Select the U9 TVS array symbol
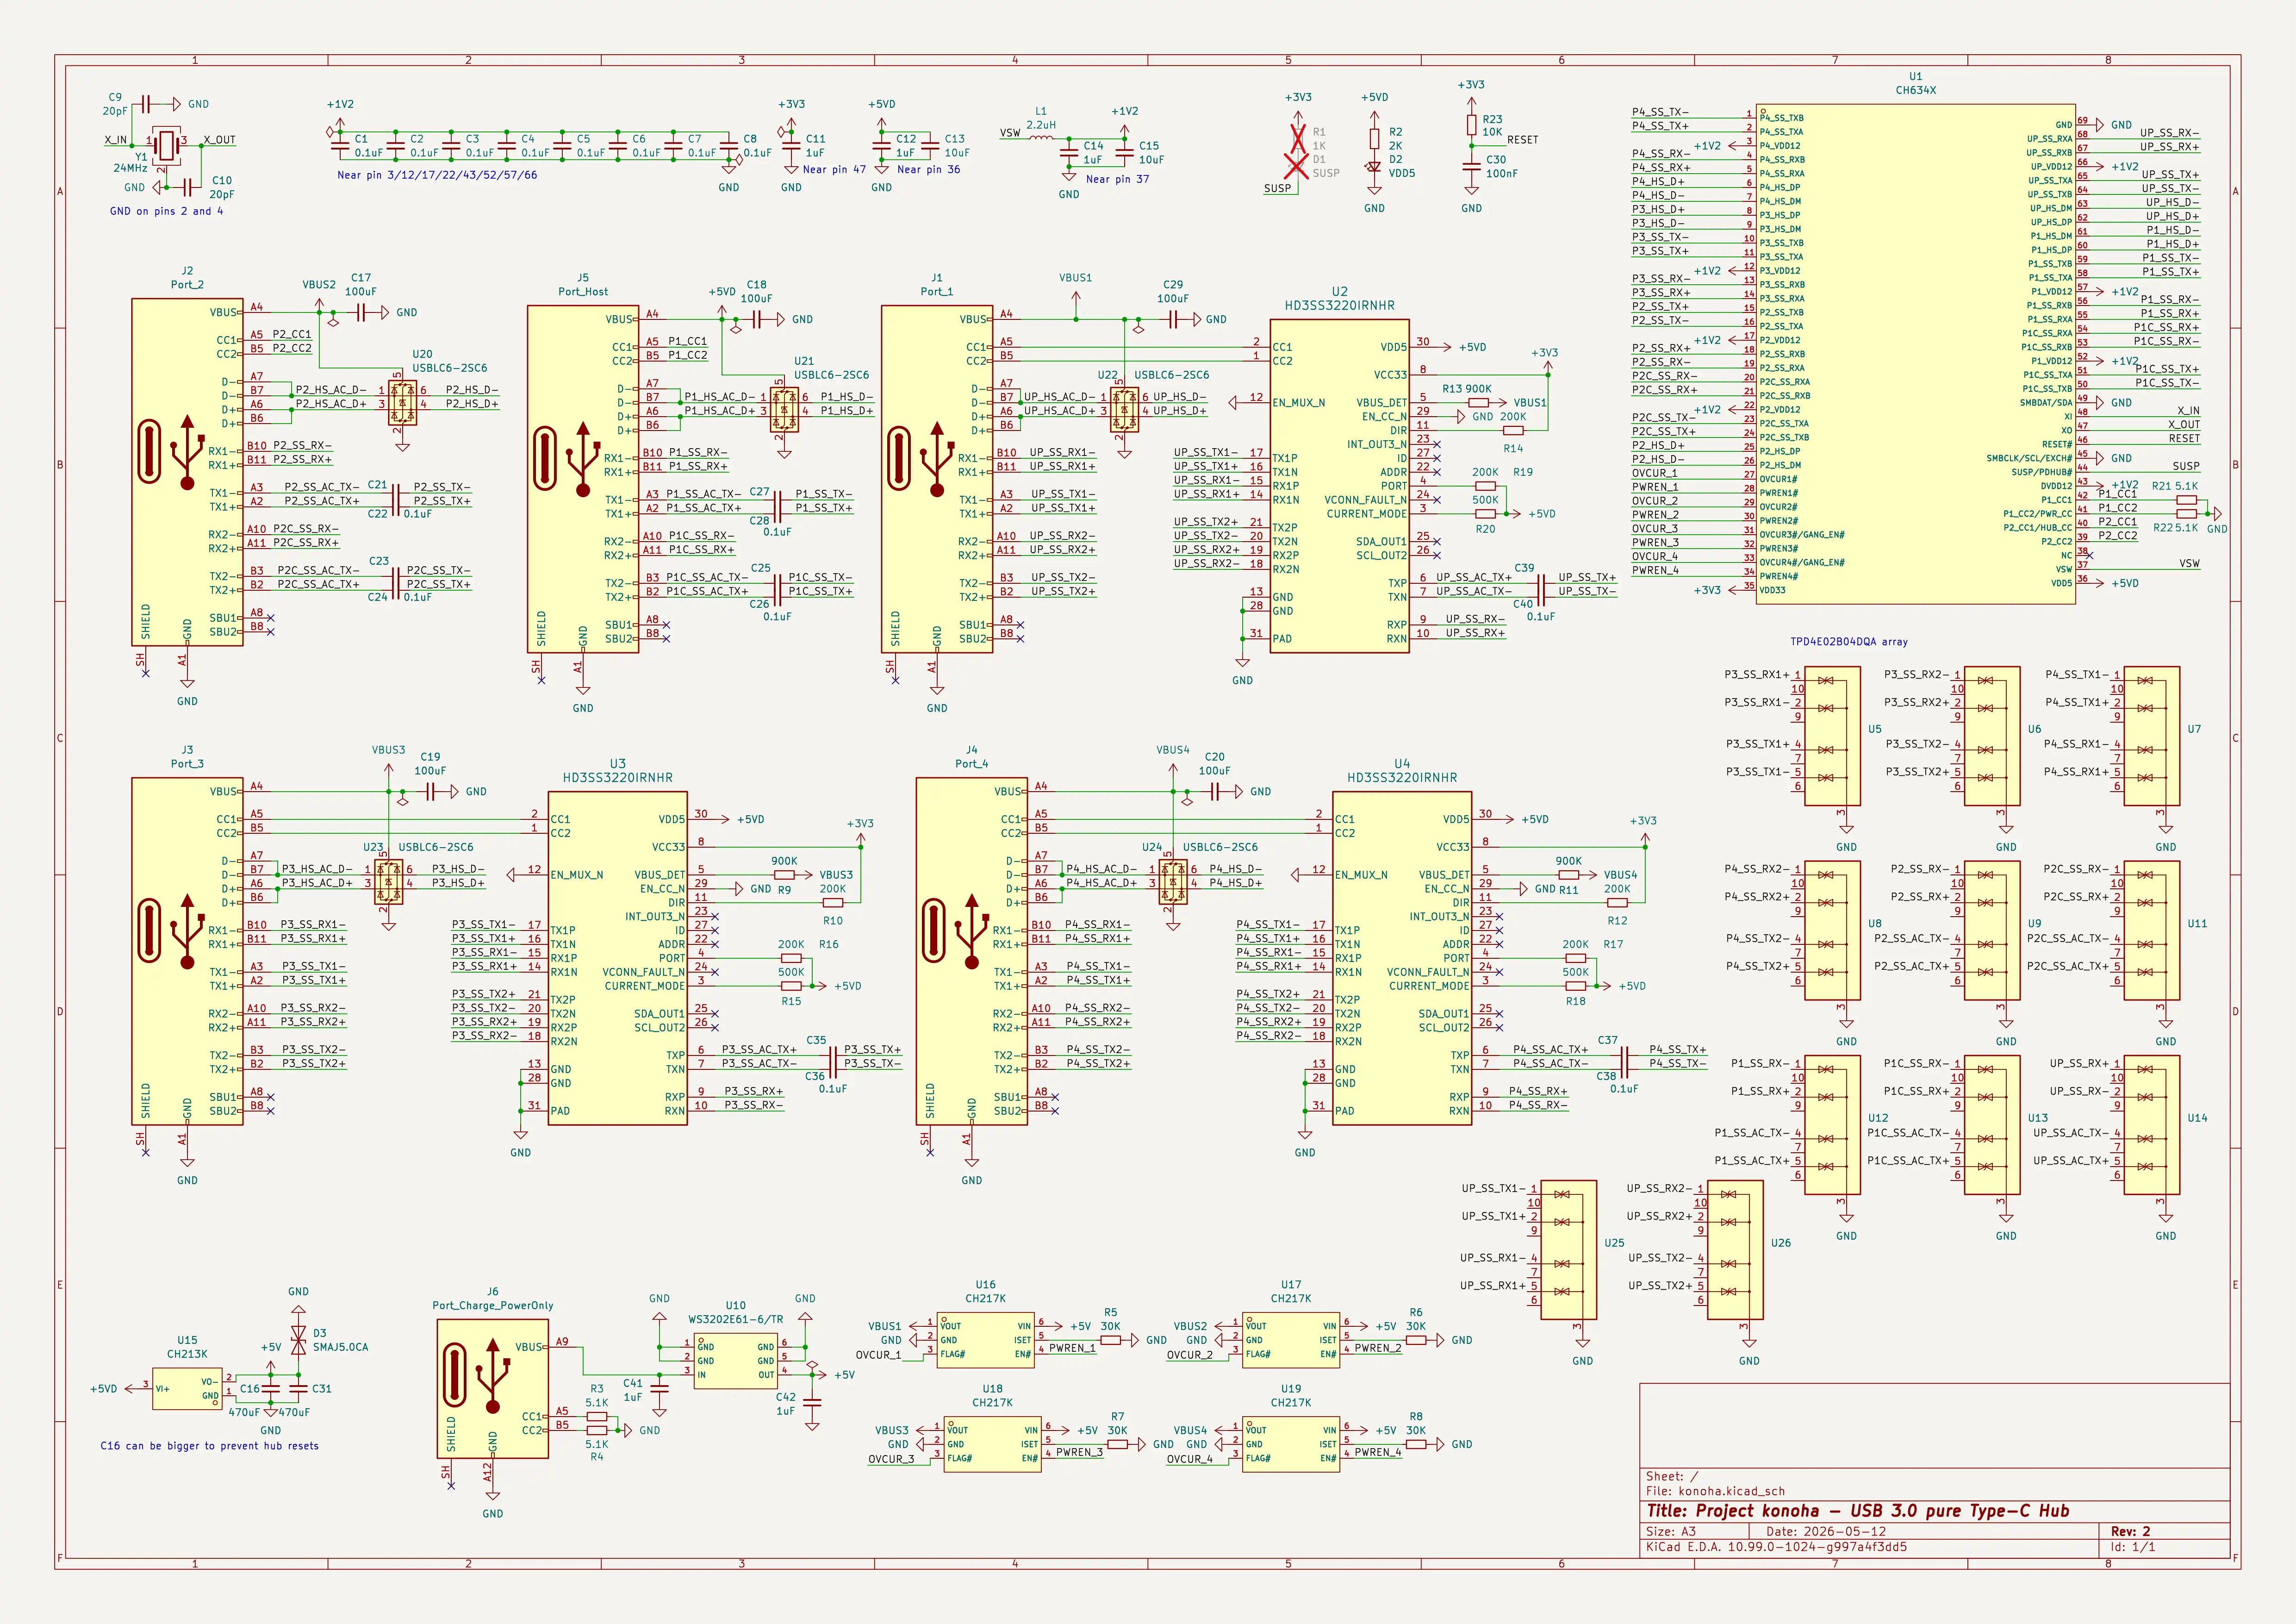Viewport: 2296px width, 1624px height. click(x=1992, y=930)
